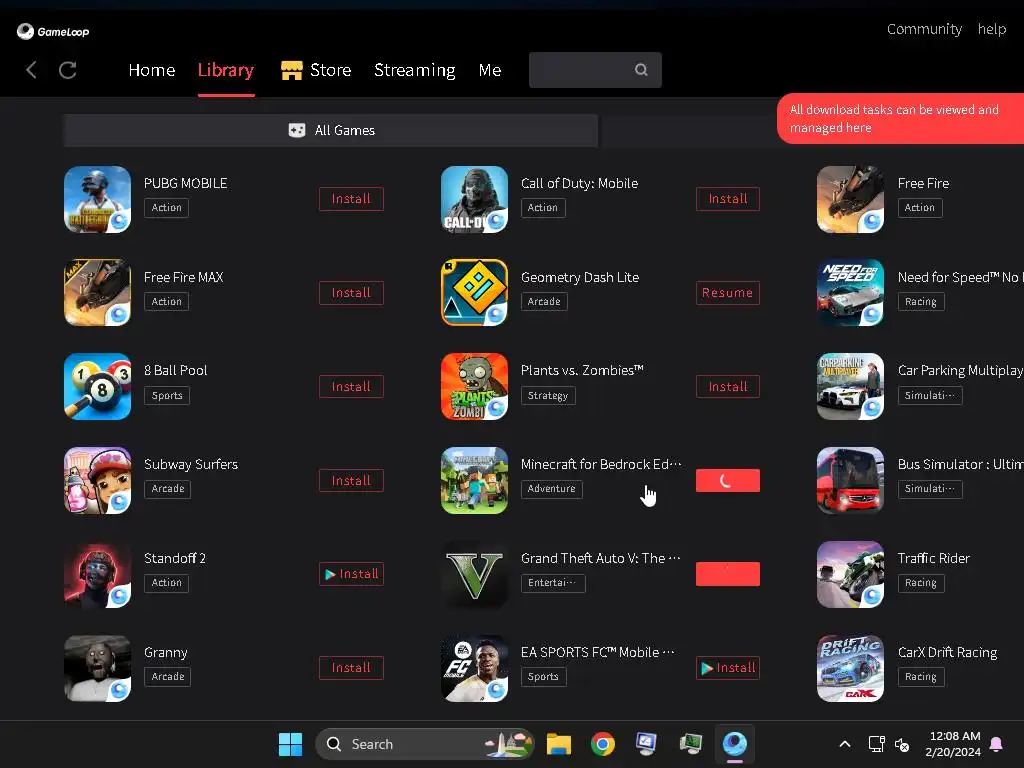Show hidden tray icons chevron
The image size is (1024, 768).
click(844, 744)
